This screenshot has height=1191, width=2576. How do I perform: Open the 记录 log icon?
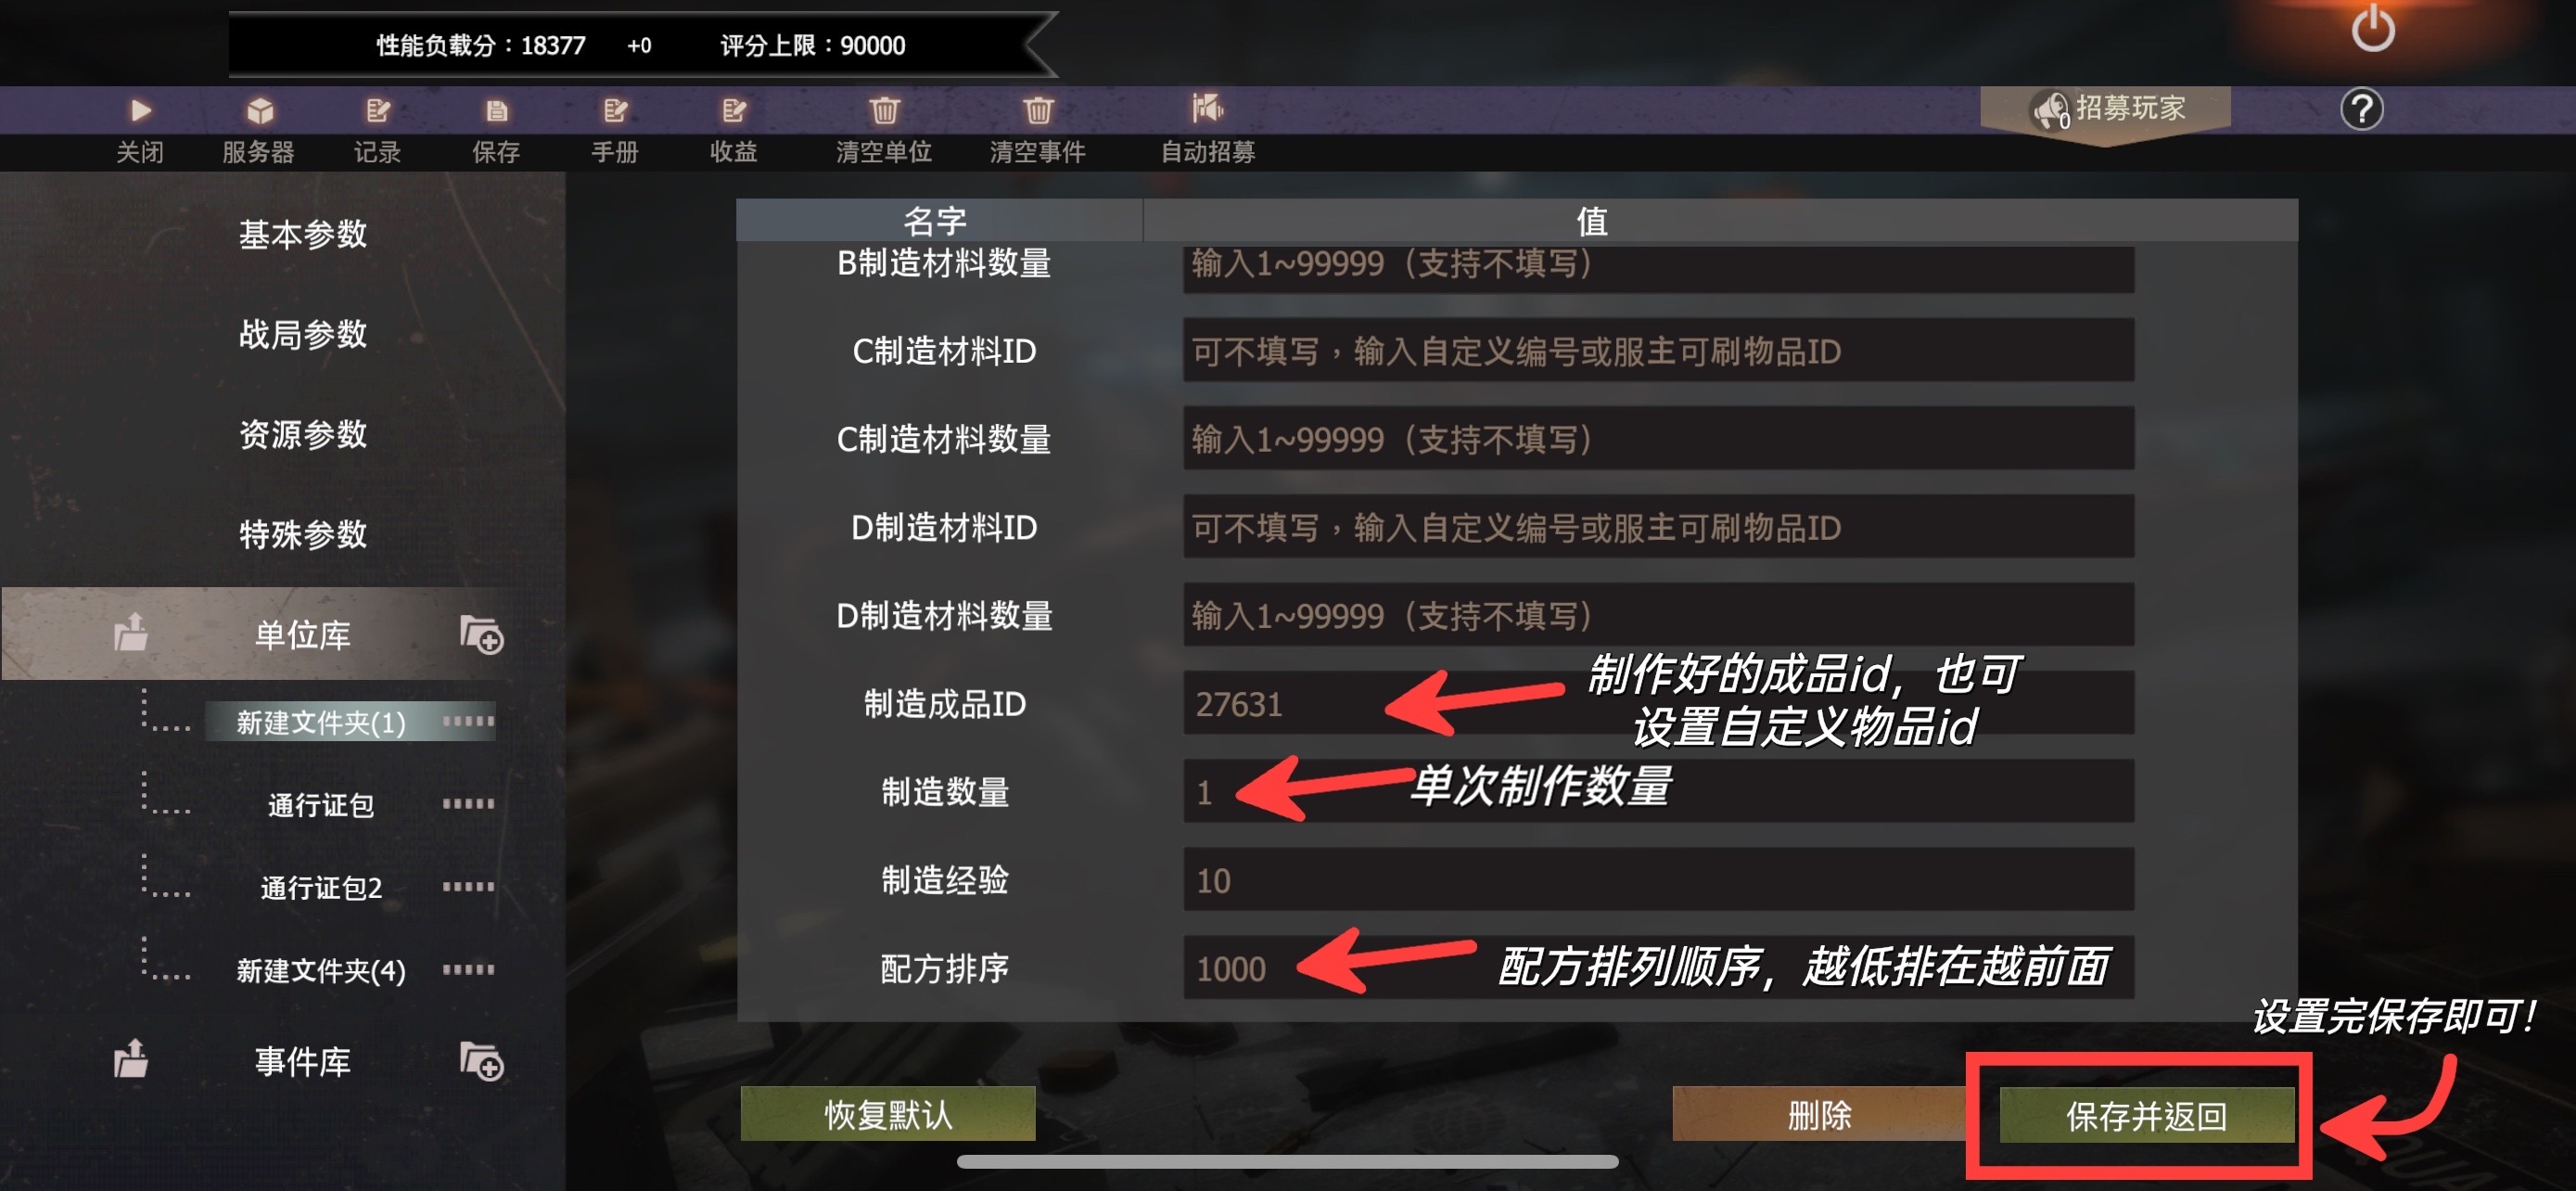(377, 110)
